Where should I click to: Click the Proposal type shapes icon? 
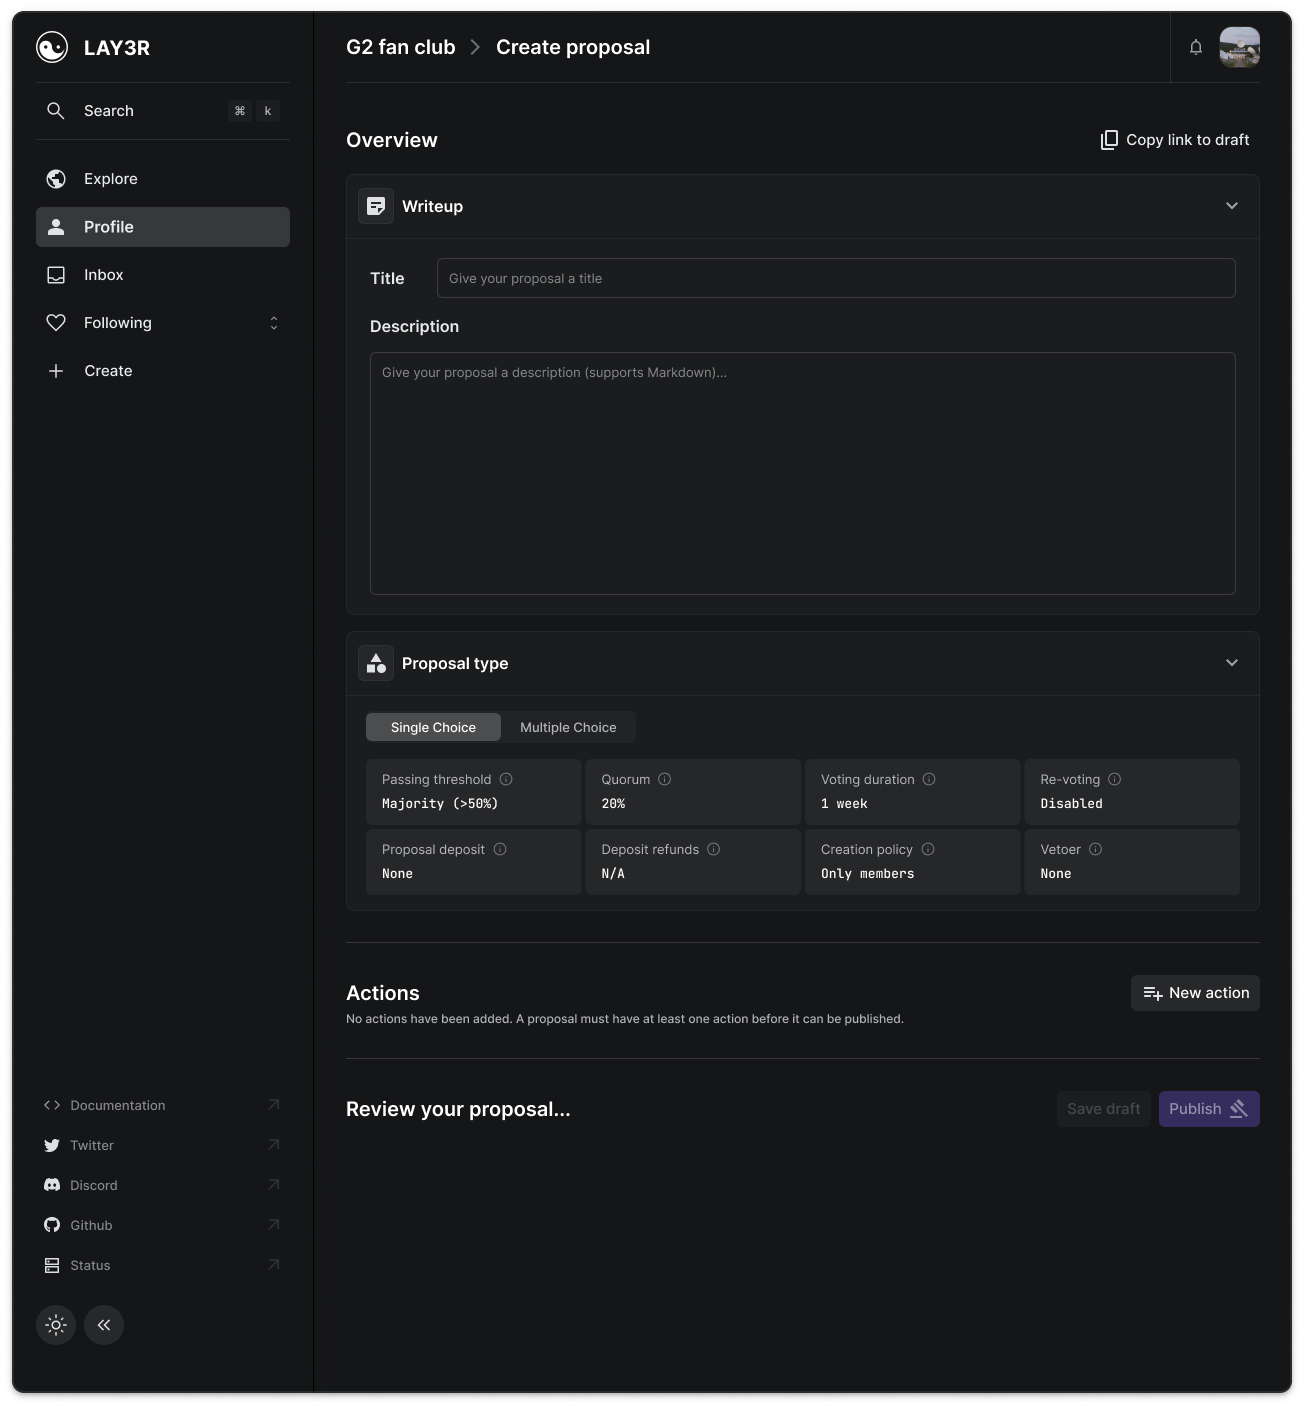[x=376, y=663]
